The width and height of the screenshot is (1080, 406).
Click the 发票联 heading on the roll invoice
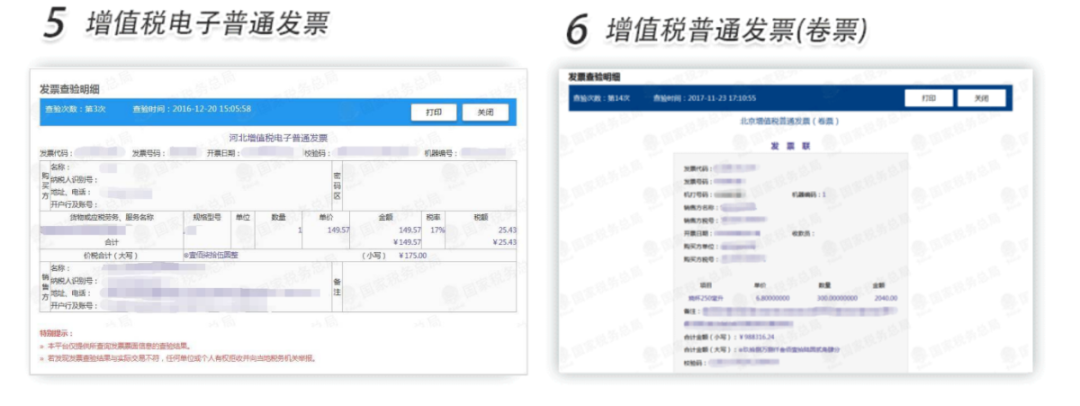point(790,145)
